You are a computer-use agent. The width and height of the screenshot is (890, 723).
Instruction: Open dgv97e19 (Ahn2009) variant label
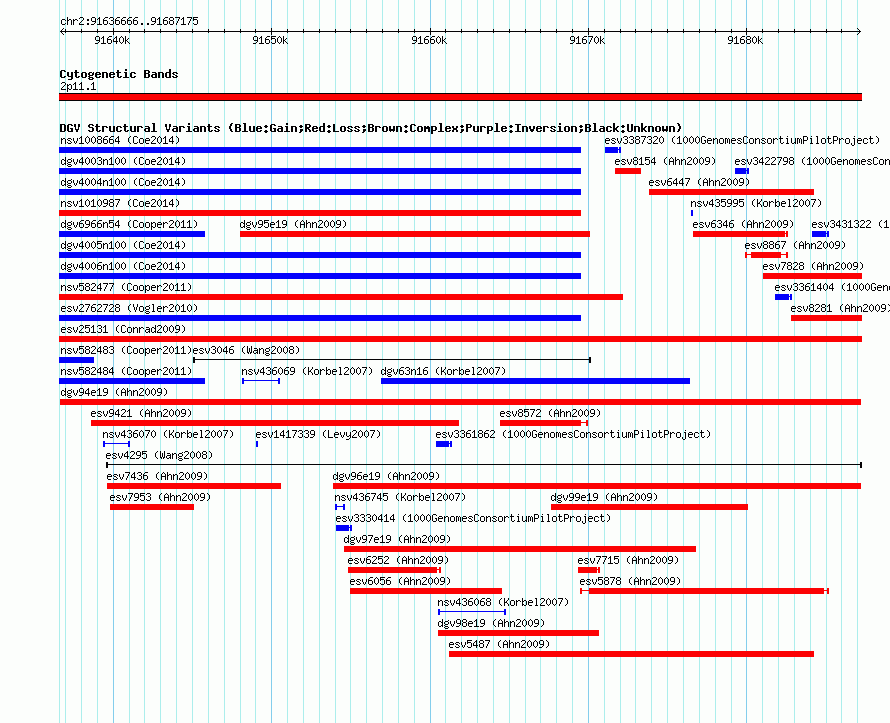(397, 539)
